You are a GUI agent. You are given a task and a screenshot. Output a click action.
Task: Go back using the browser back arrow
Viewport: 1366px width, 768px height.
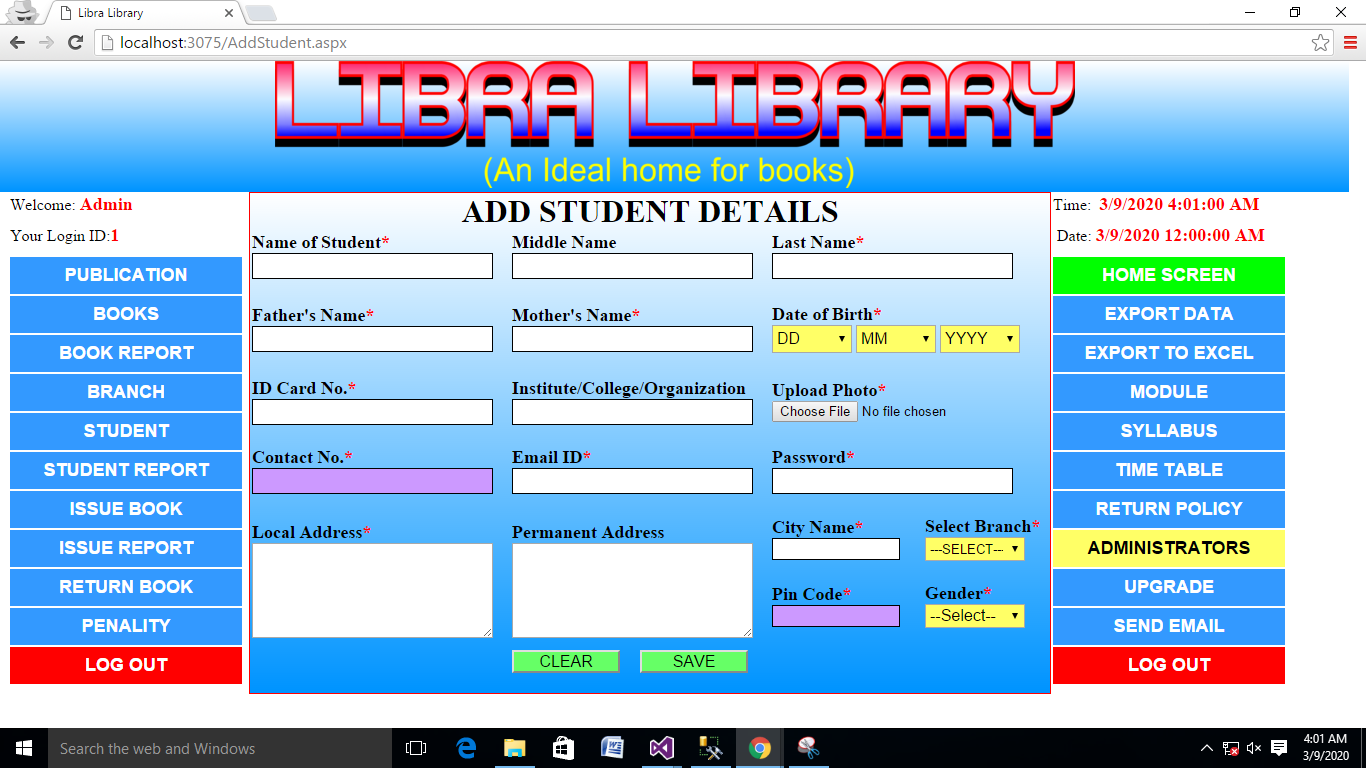[17, 42]
